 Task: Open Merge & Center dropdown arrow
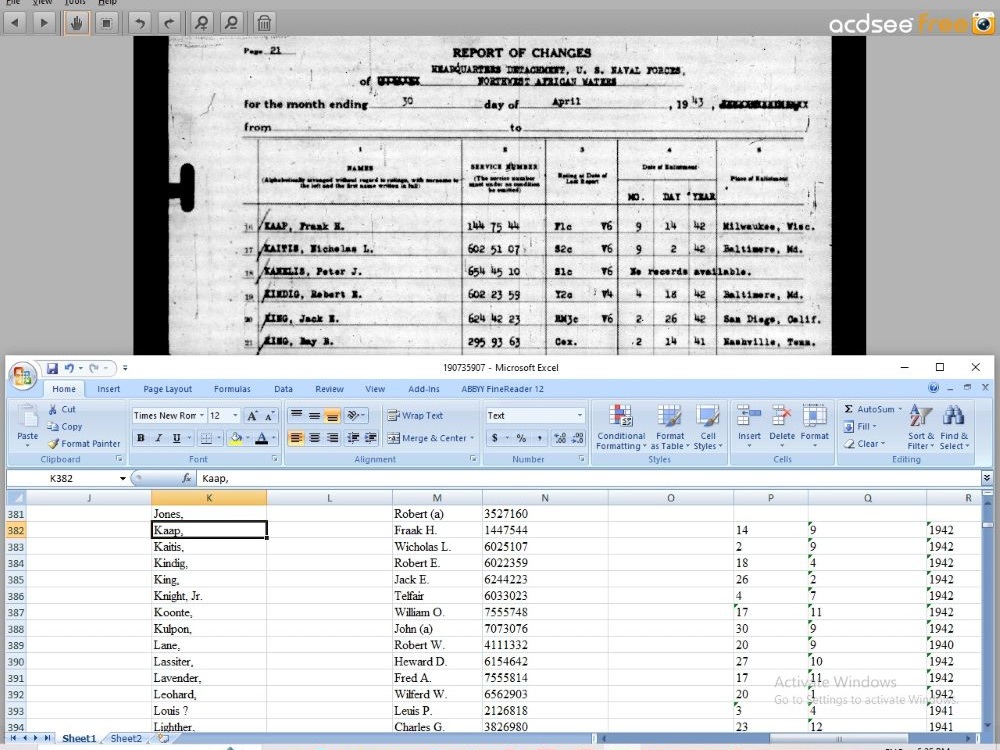click(473, 438)
